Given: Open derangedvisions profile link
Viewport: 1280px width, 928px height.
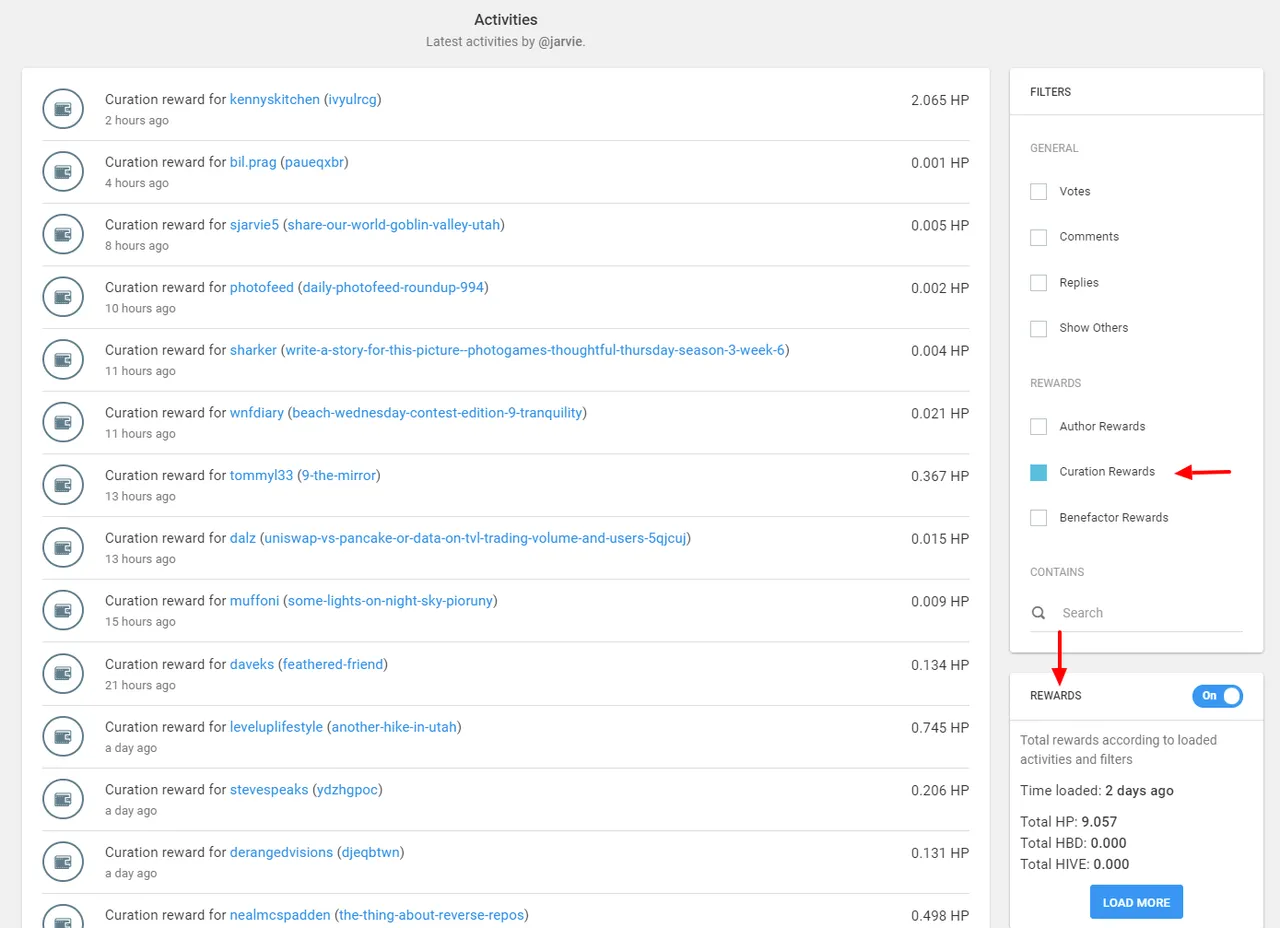Looking at the screenshot, I should [x=281, y=852].
